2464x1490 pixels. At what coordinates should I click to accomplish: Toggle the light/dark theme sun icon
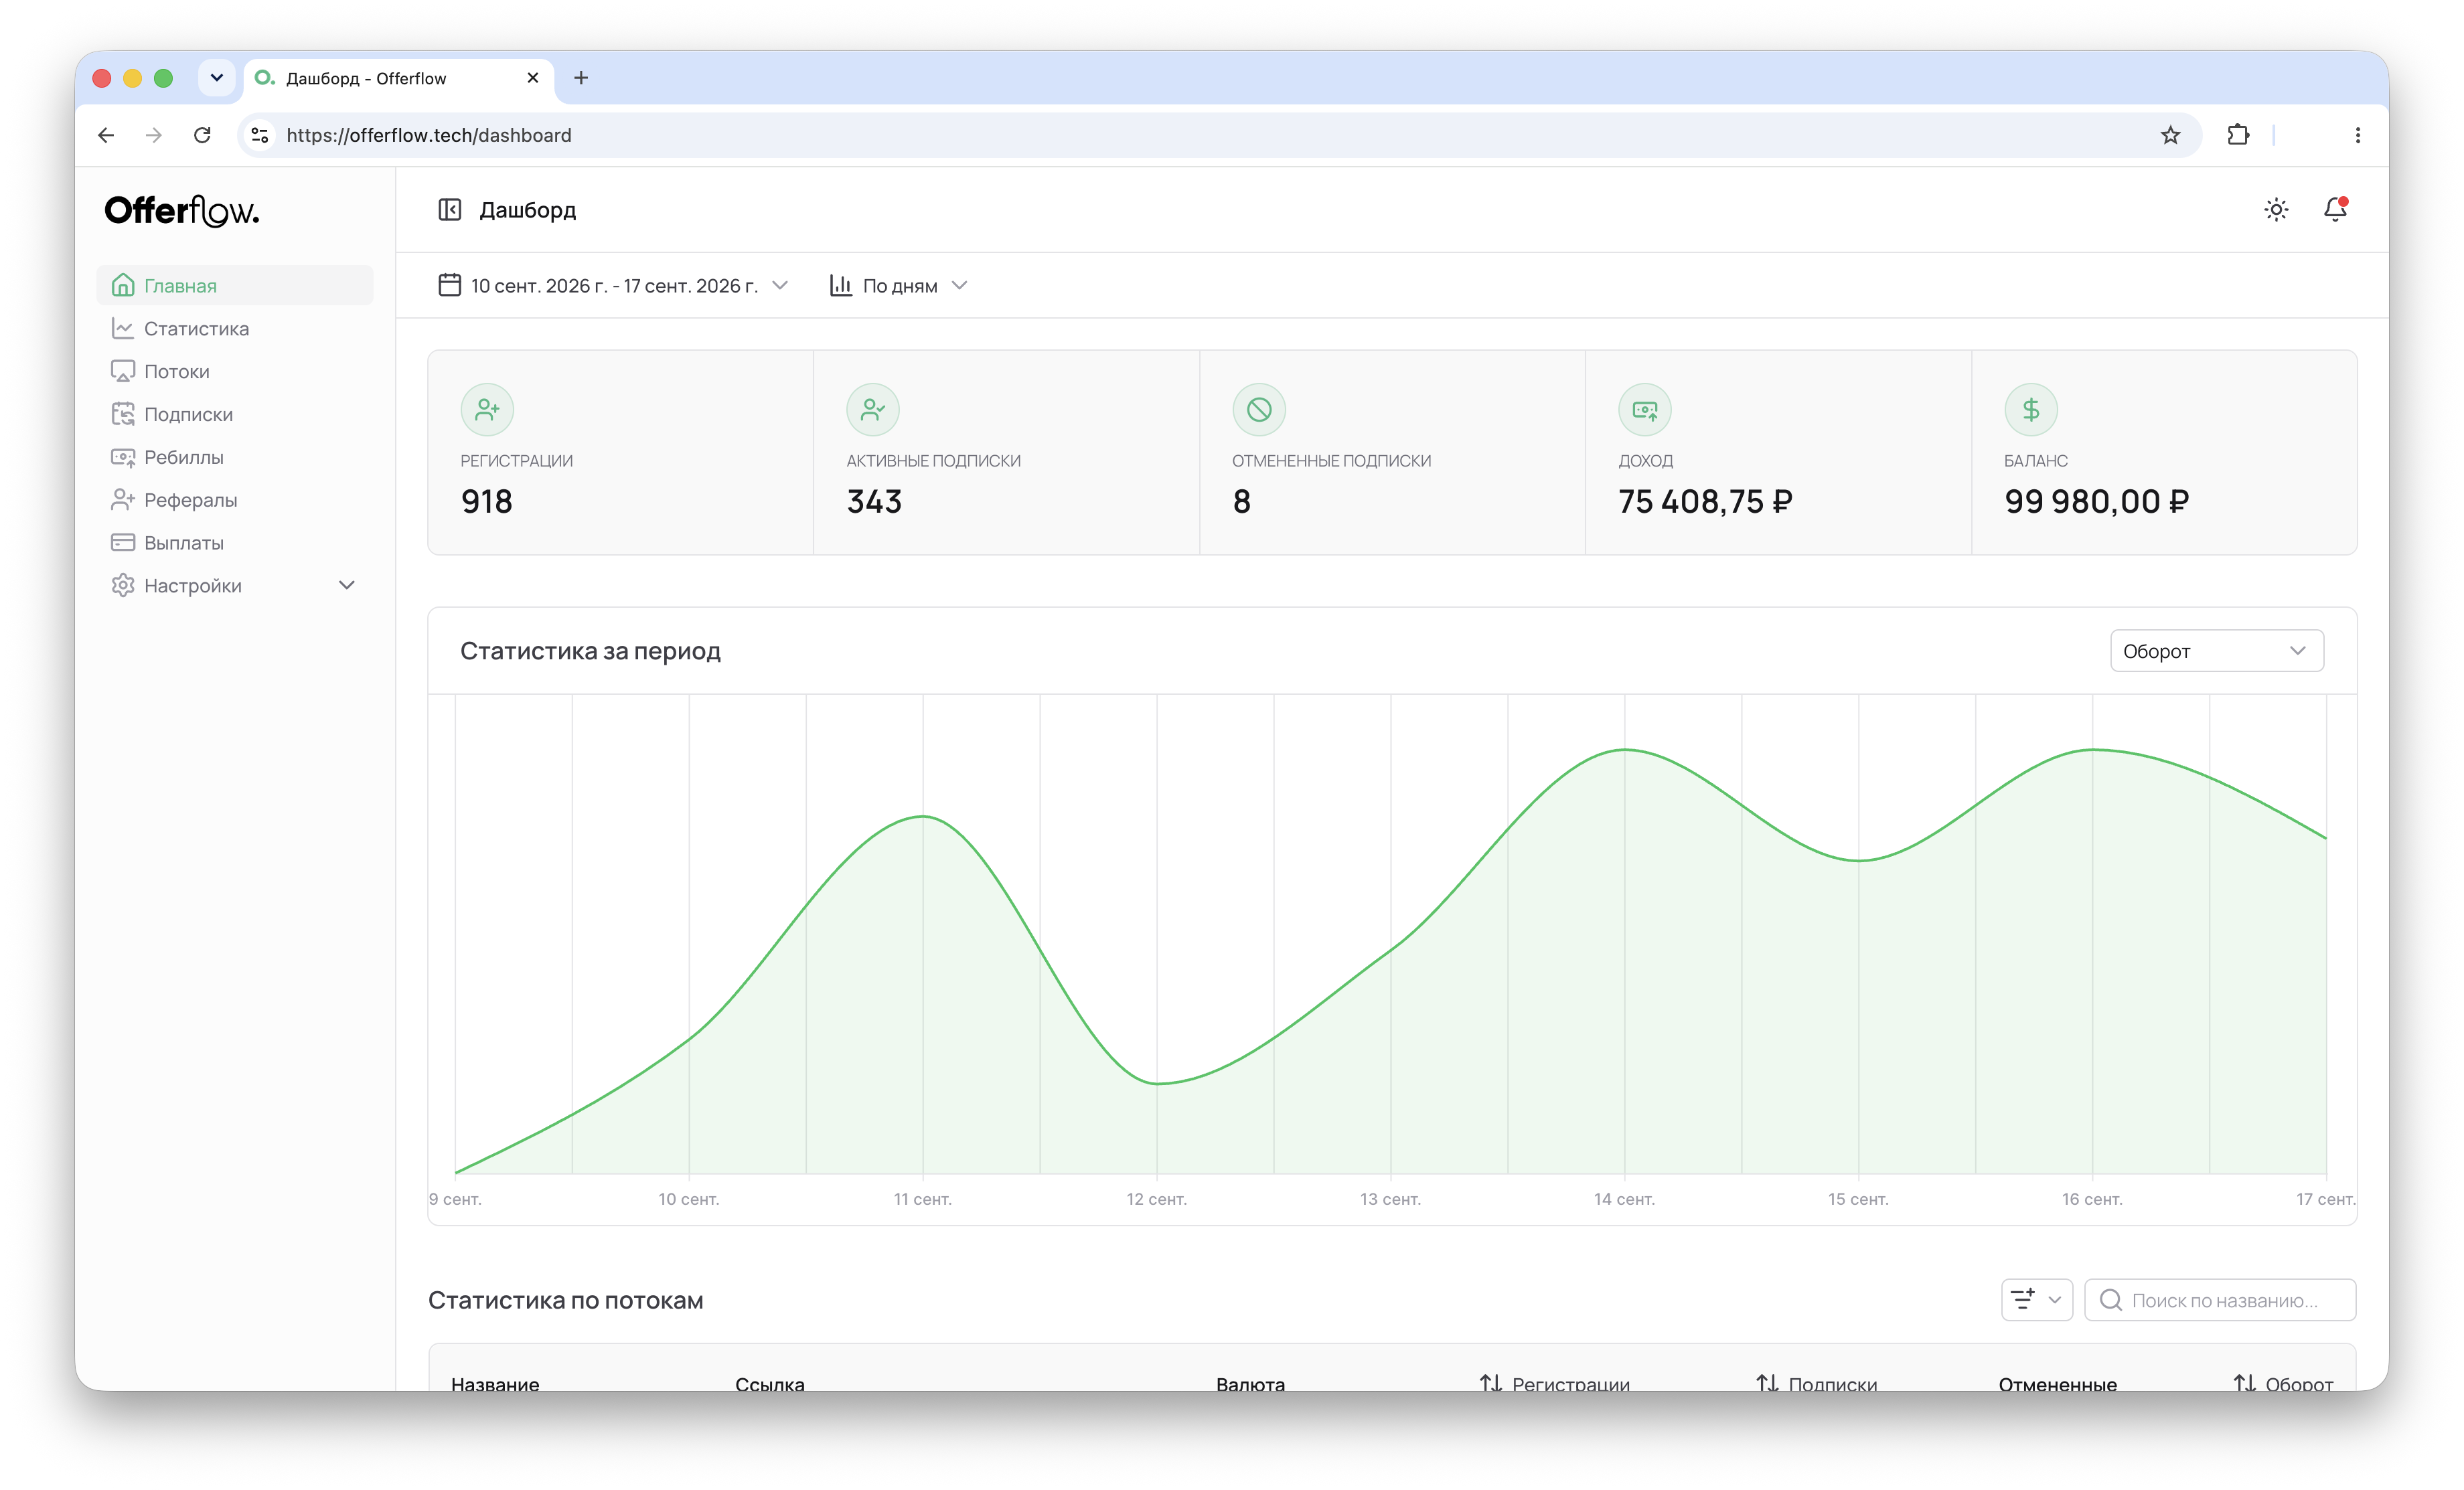pyautogui.click(x=2276, y=210)
